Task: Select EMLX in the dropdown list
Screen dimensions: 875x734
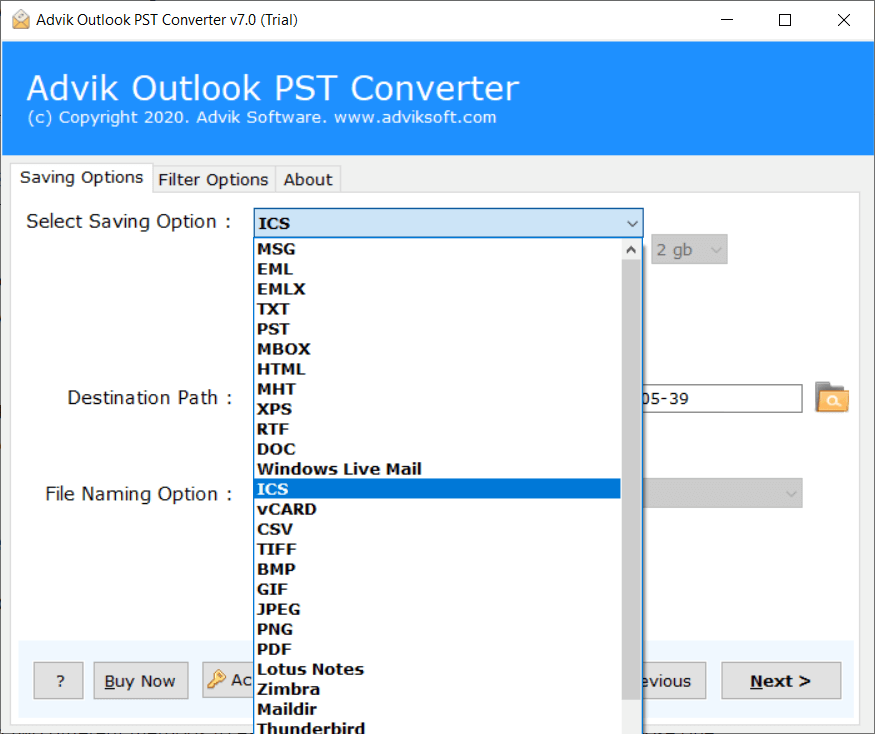Action: tap(438, 289)
